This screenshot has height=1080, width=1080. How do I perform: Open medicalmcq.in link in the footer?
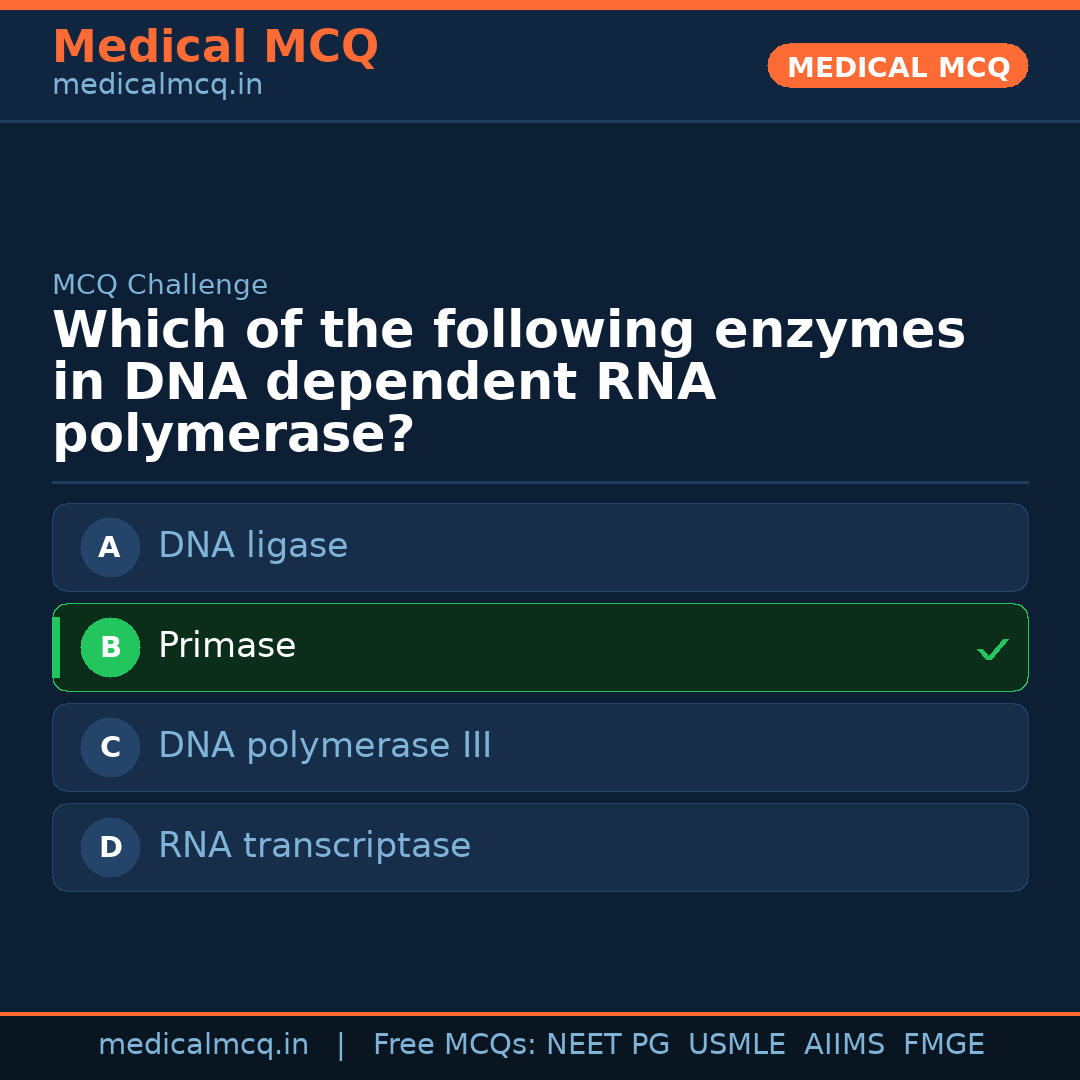pyautogui.click(x=203, y=1045)
